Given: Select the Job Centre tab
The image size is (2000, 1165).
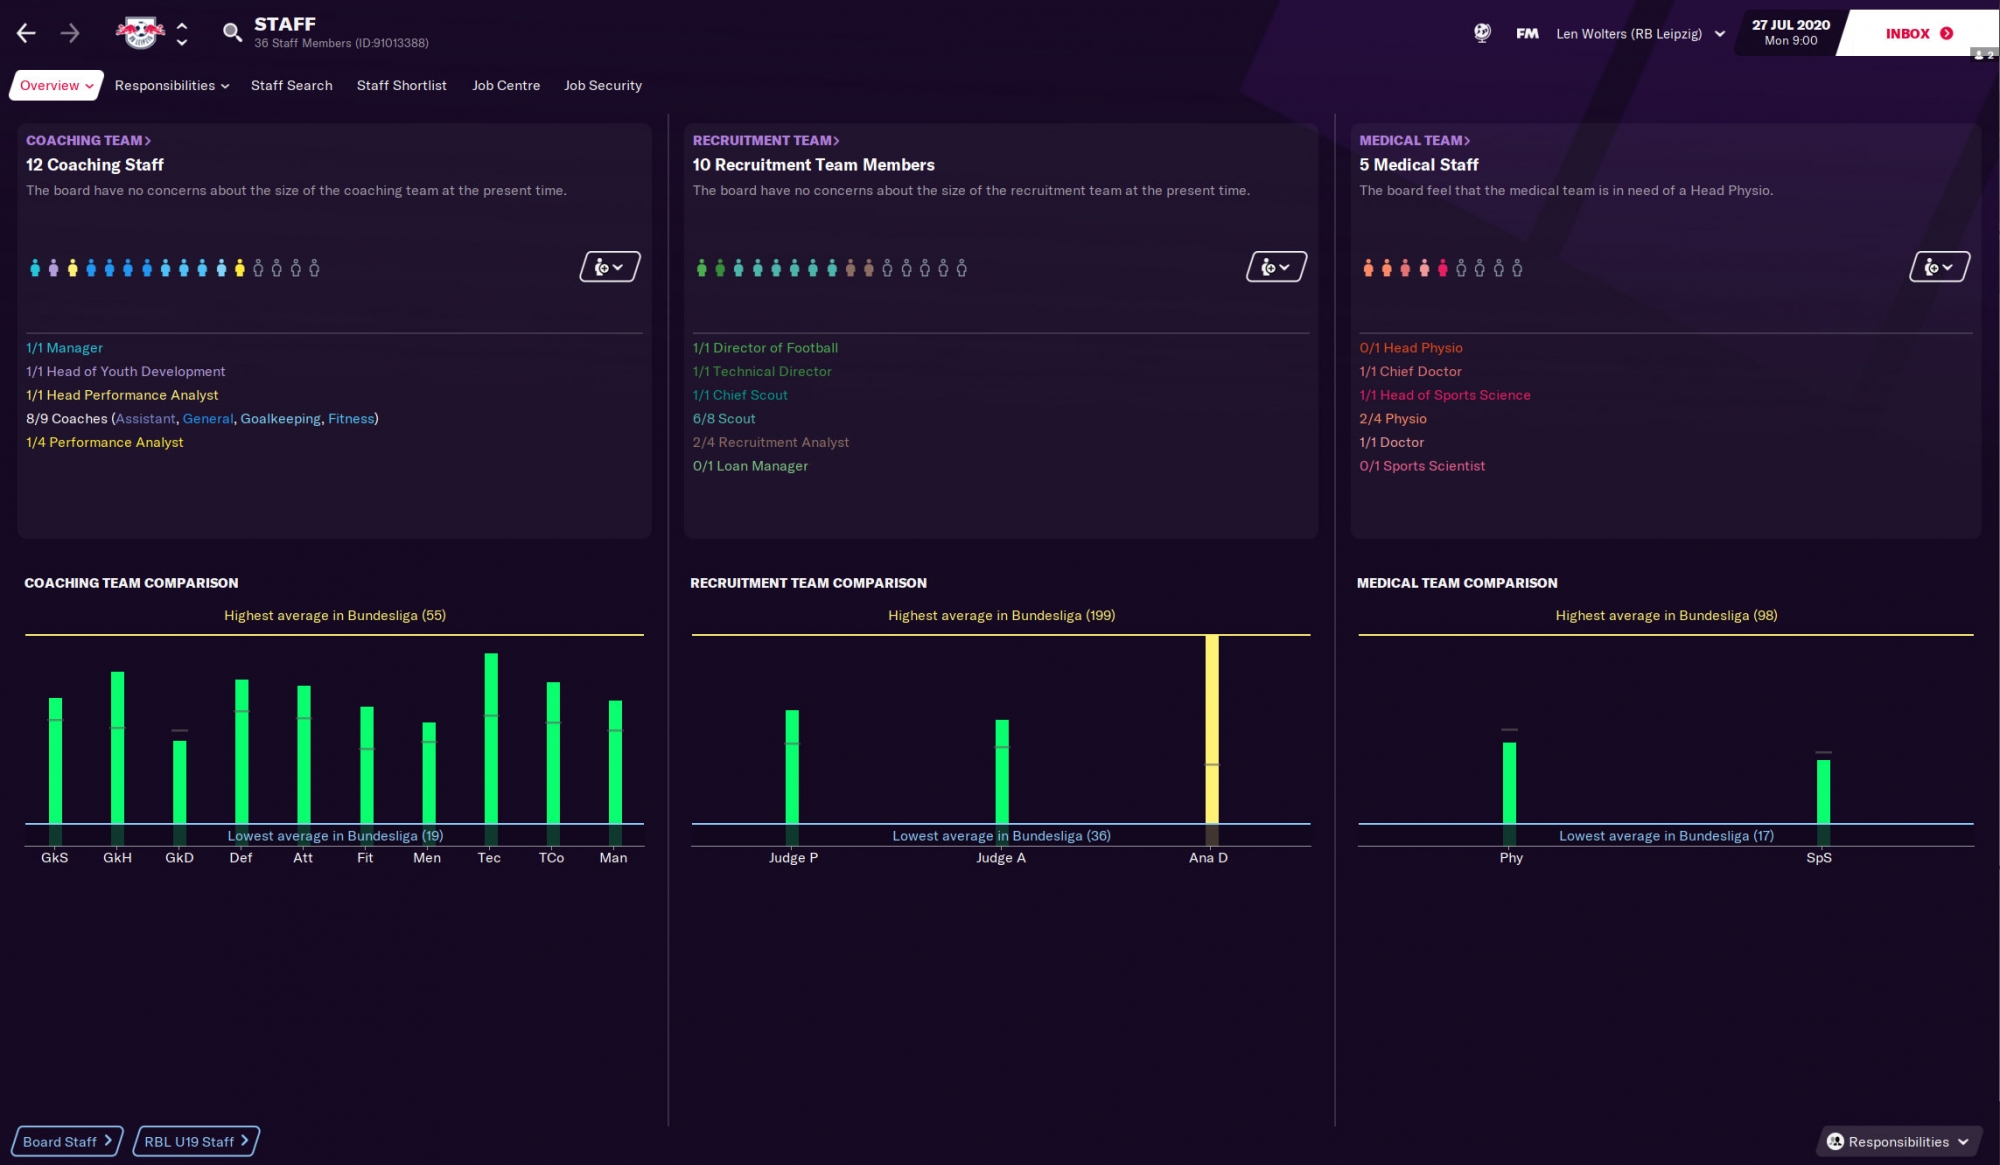Looking at the screenshot, I should tap(506, 85).
